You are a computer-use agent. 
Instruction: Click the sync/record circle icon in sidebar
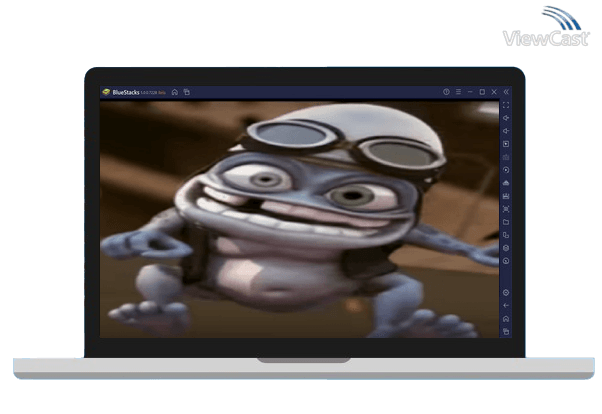506,170
